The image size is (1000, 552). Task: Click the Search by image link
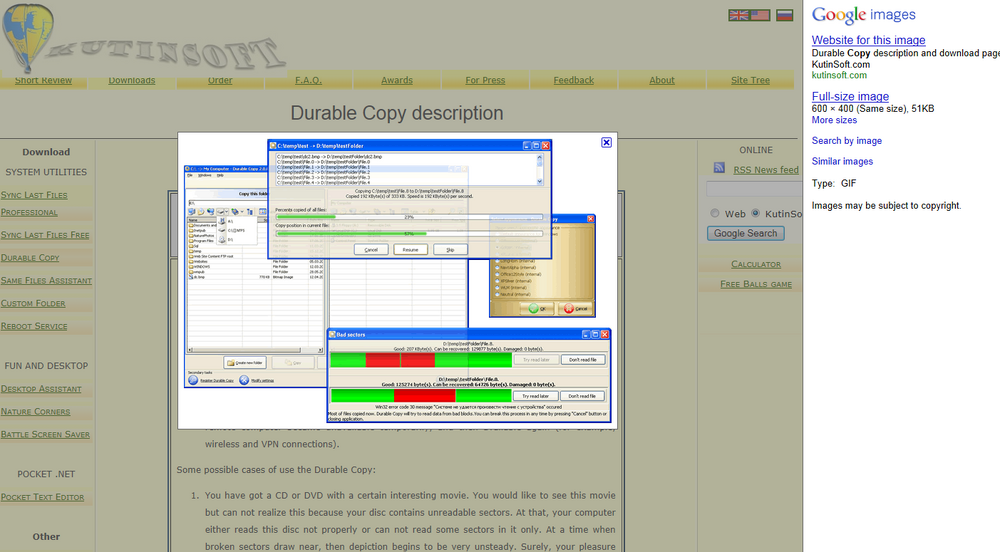tap(846, 140)
